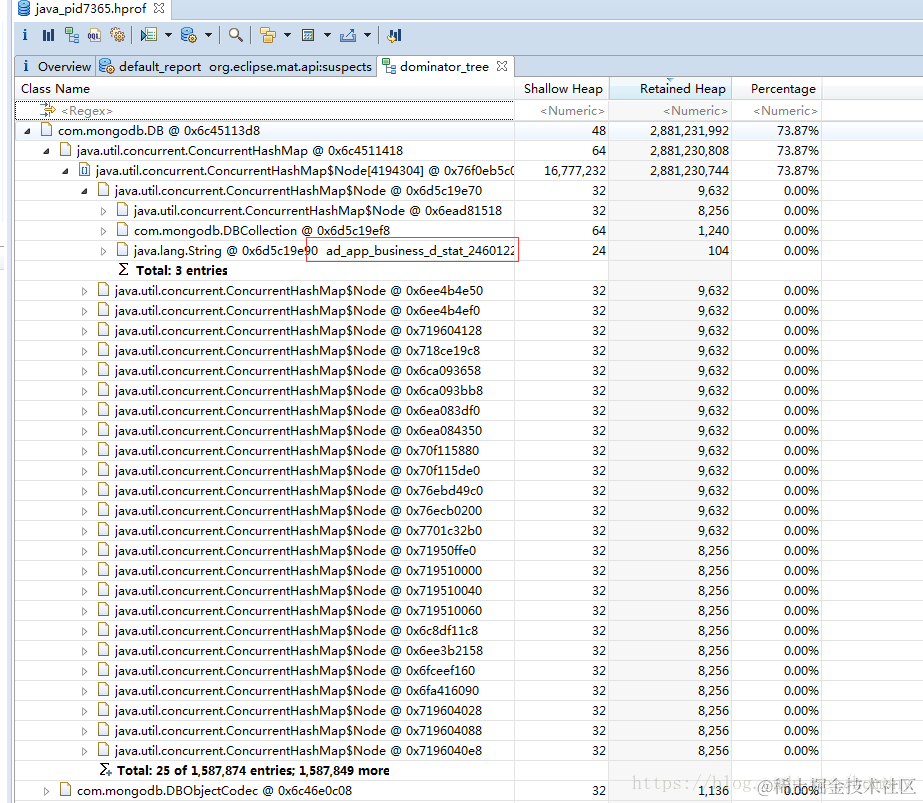Open the reports dropdown arrow

click(x=168, y=35)
